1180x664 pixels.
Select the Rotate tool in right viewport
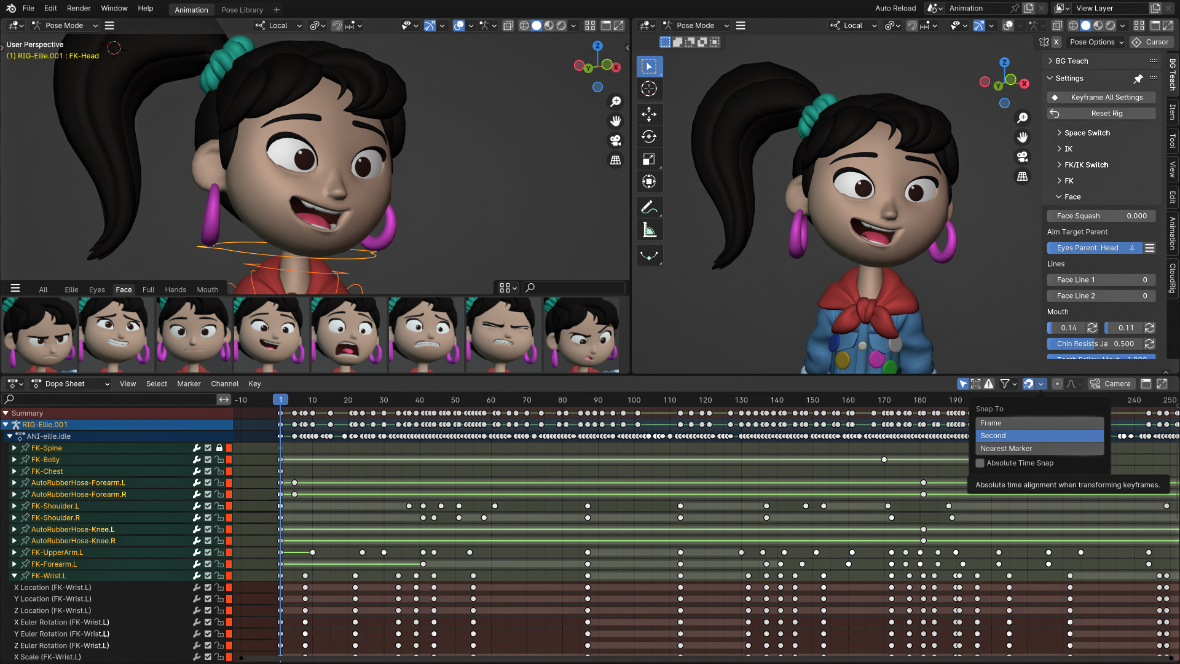(649, 136)
